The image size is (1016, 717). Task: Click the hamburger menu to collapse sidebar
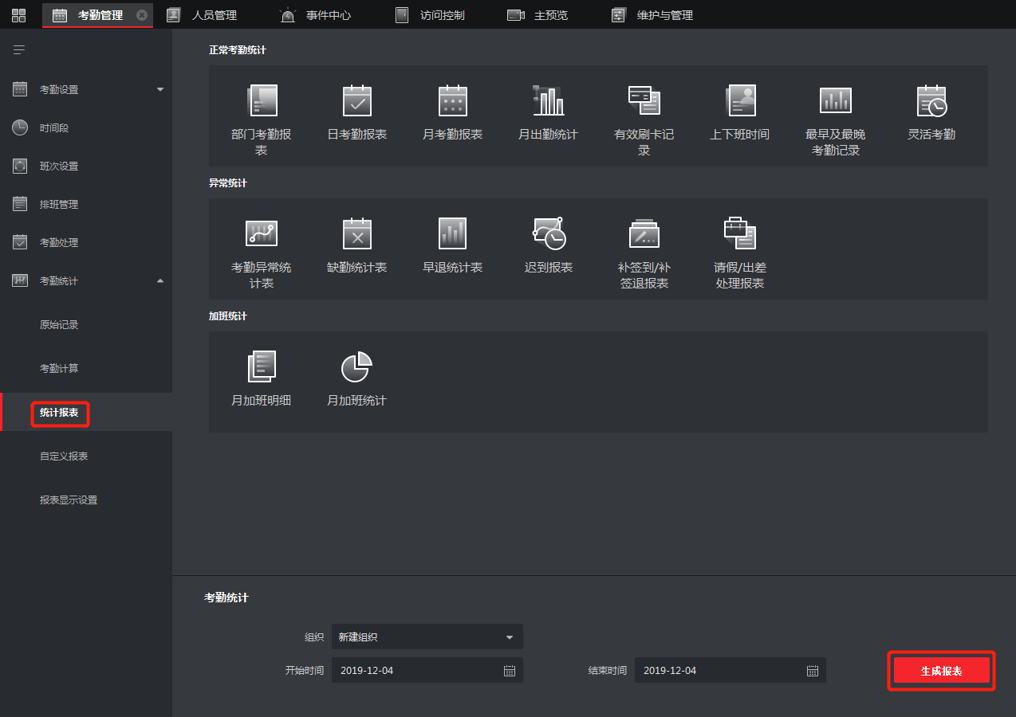pos(19,50)
